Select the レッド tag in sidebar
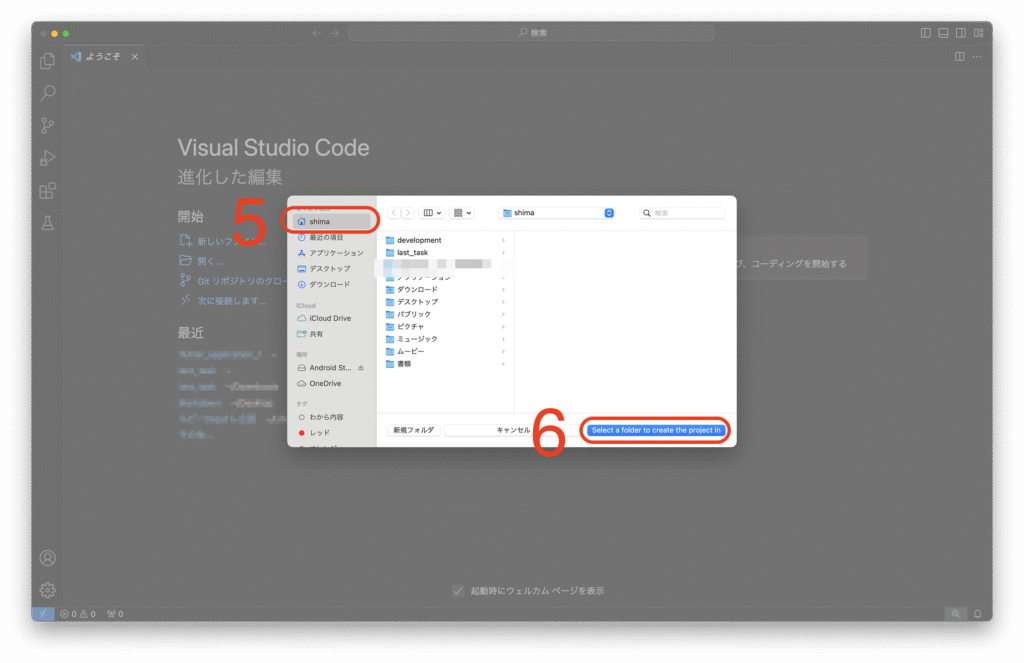1024x663 pixels. [332, 432]
